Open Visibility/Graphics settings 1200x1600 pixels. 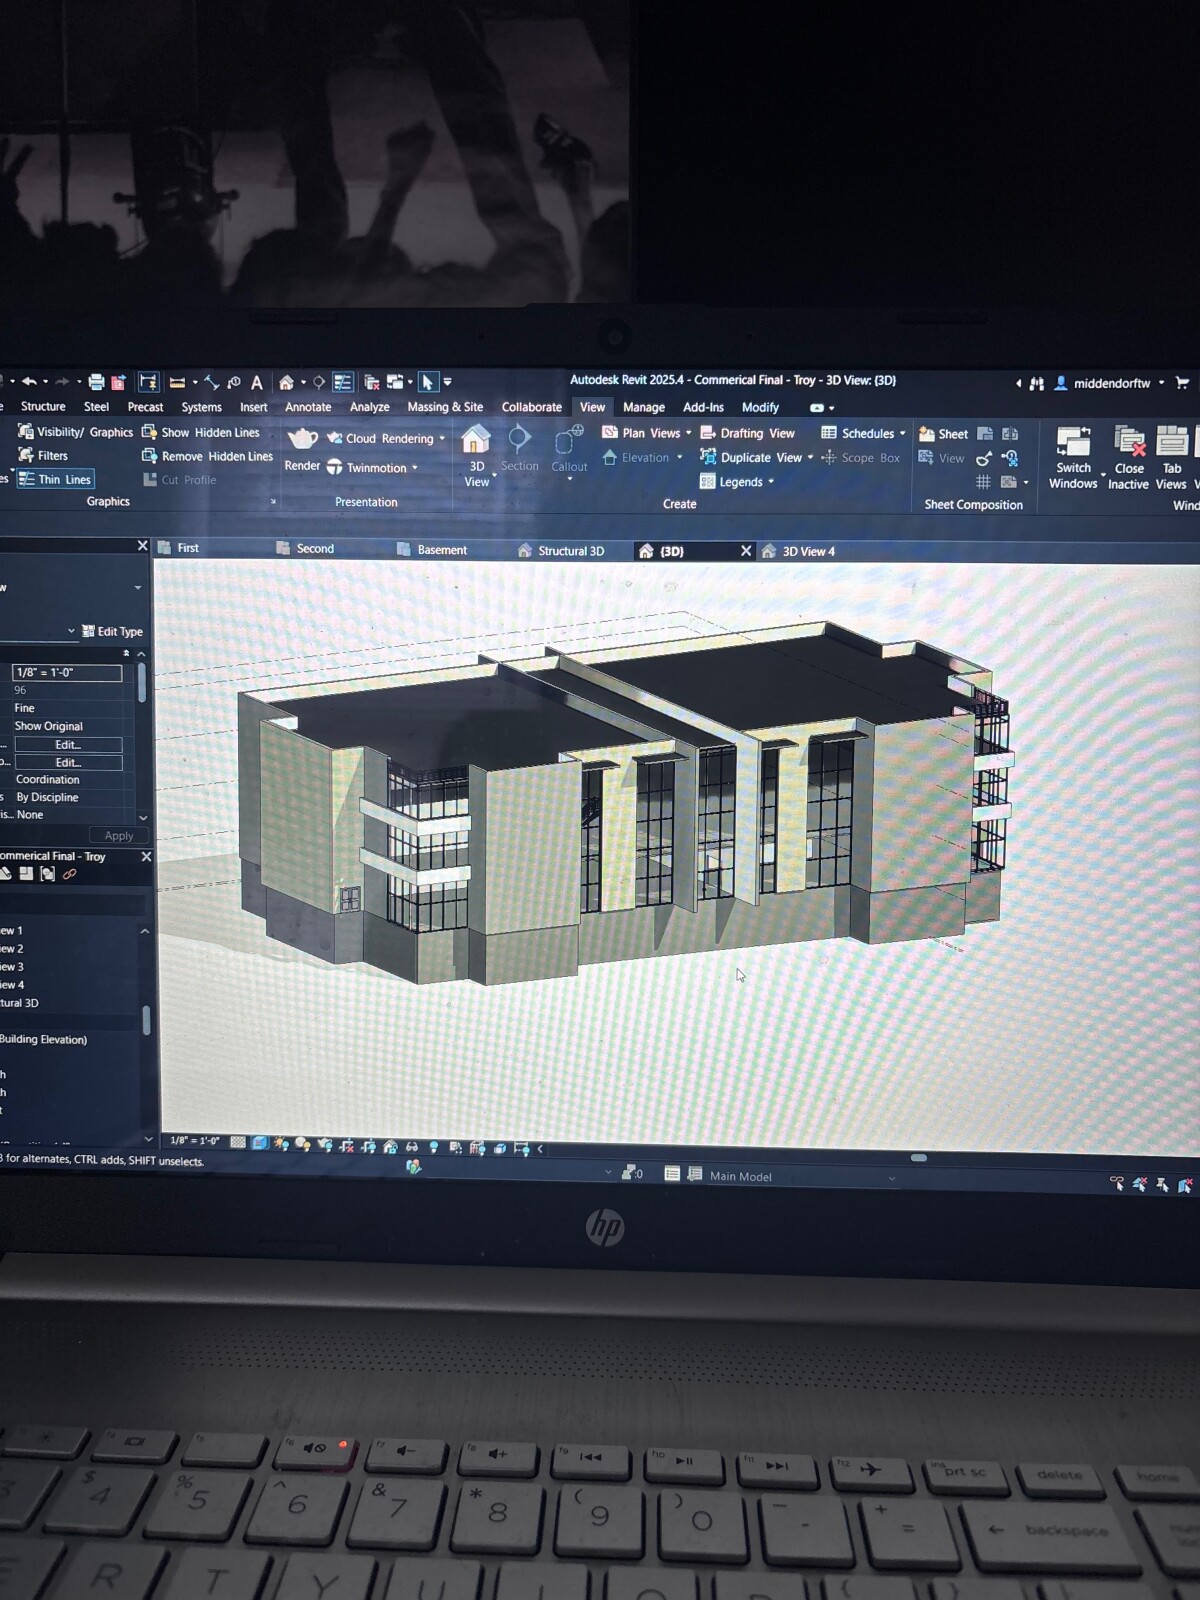(x=75, y=432)
